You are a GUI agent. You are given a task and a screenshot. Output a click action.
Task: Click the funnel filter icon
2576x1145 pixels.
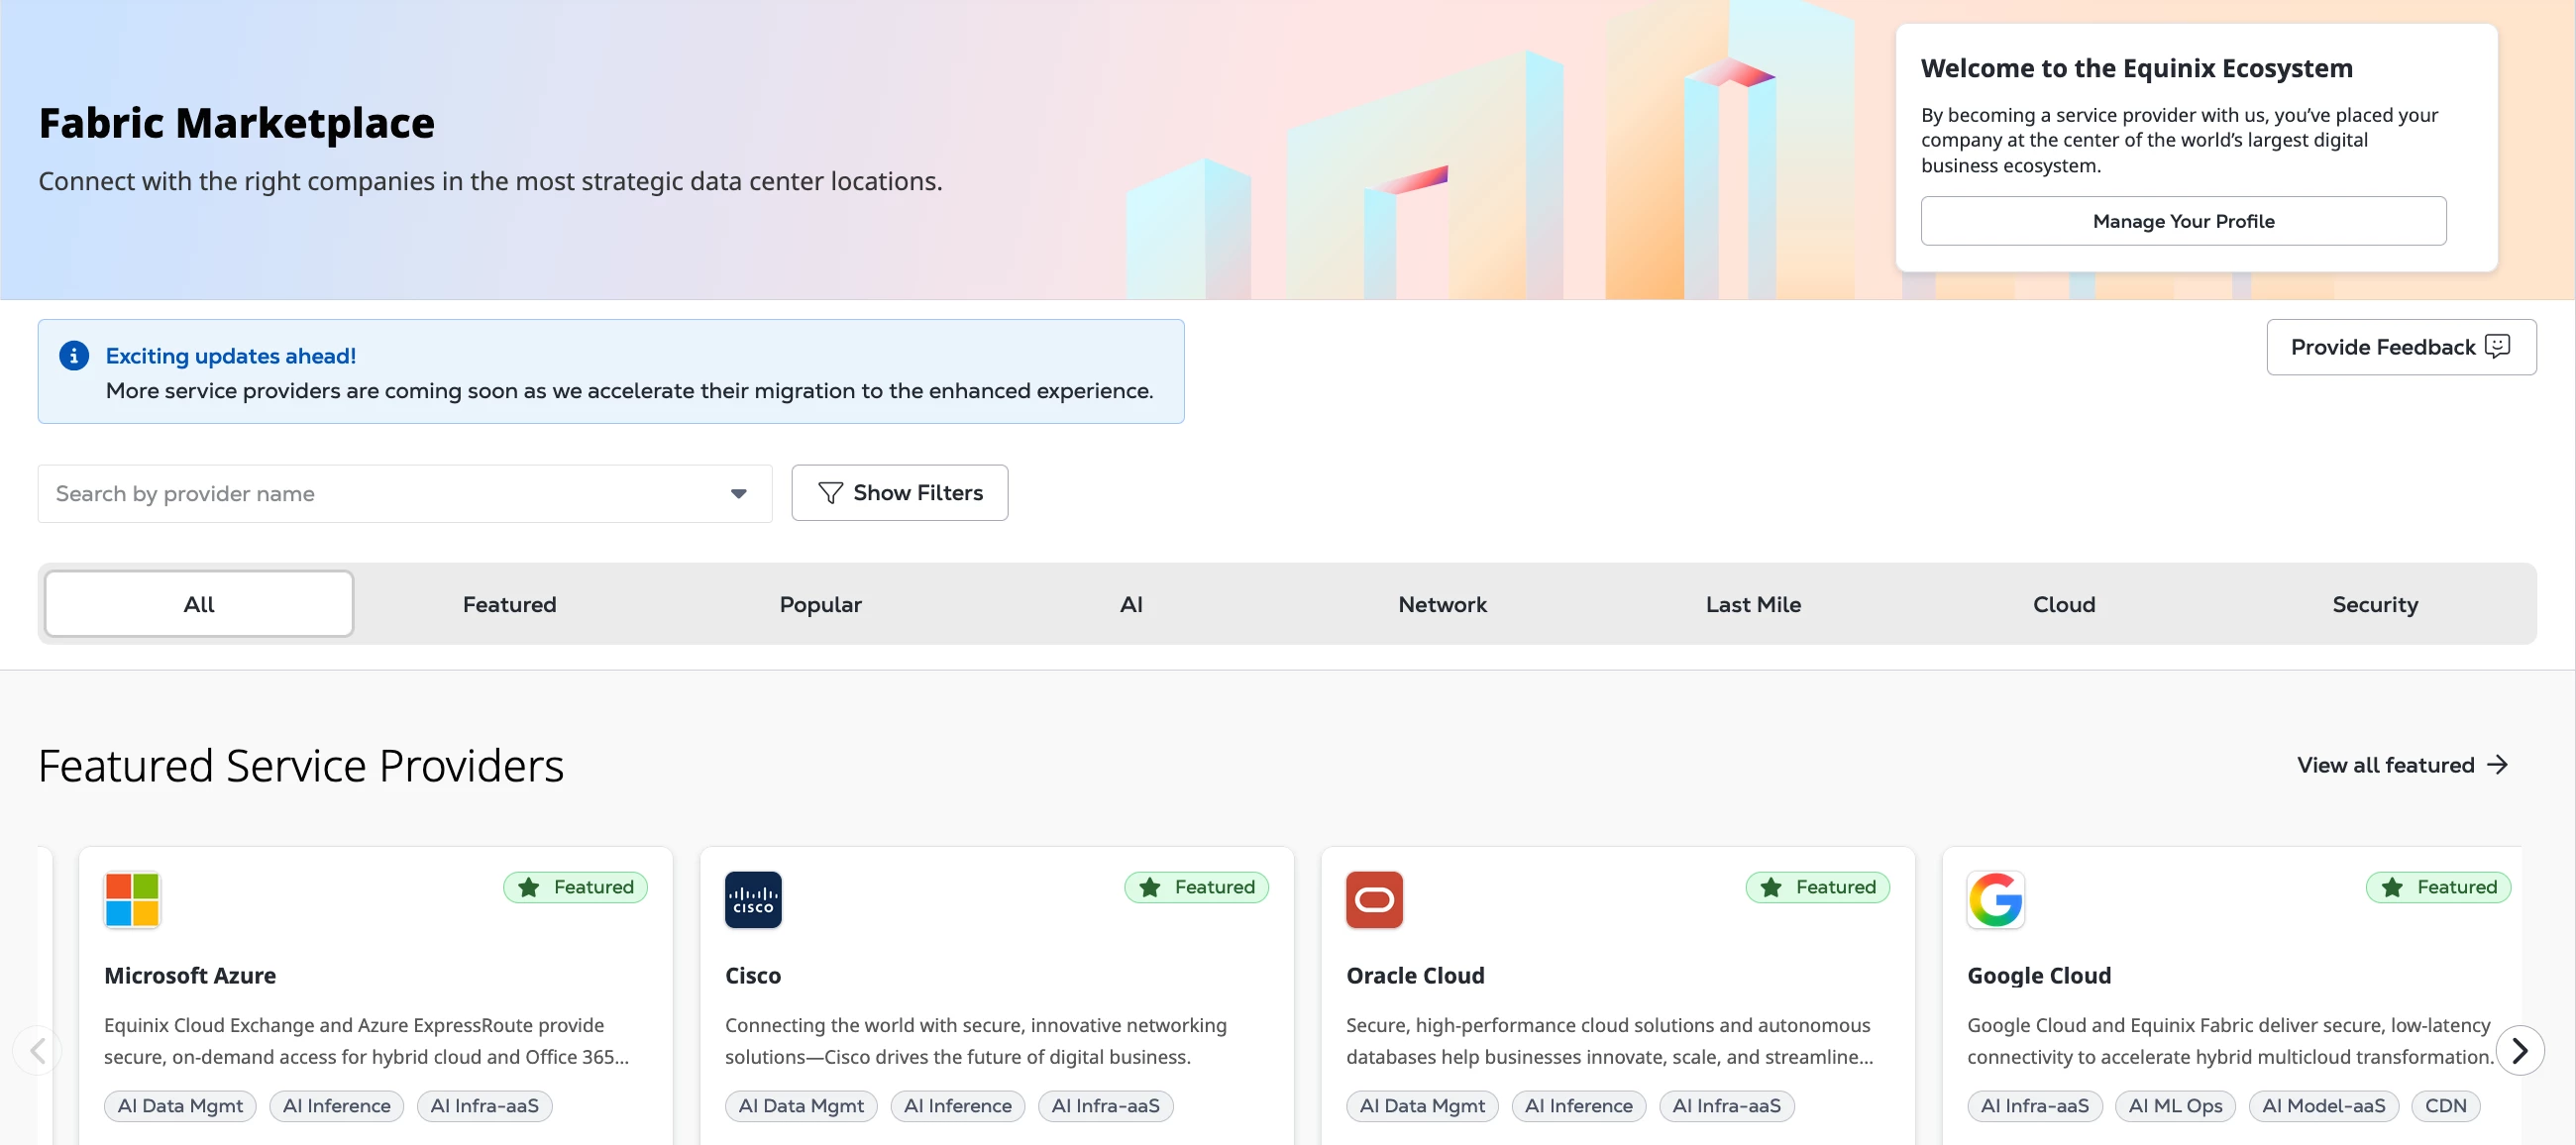click(x=830, y=493)
